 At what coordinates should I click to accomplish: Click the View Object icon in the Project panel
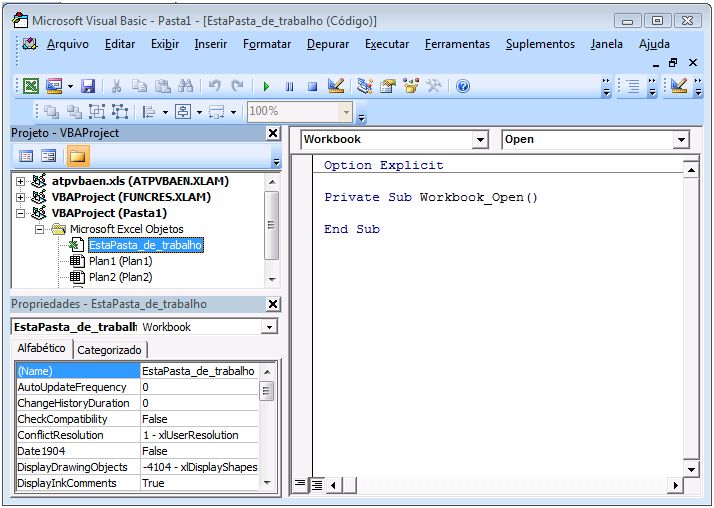(48, 156)
